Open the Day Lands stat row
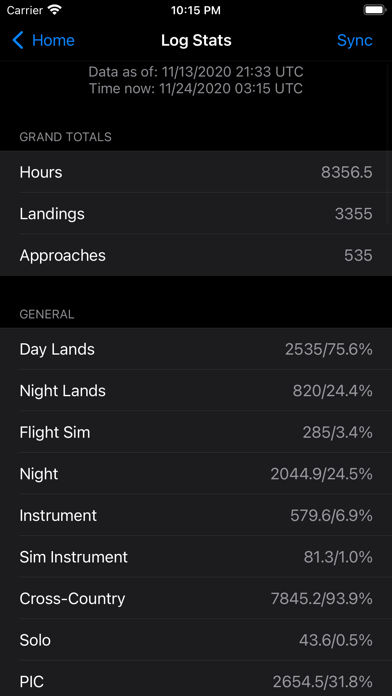 coord(196,349)
